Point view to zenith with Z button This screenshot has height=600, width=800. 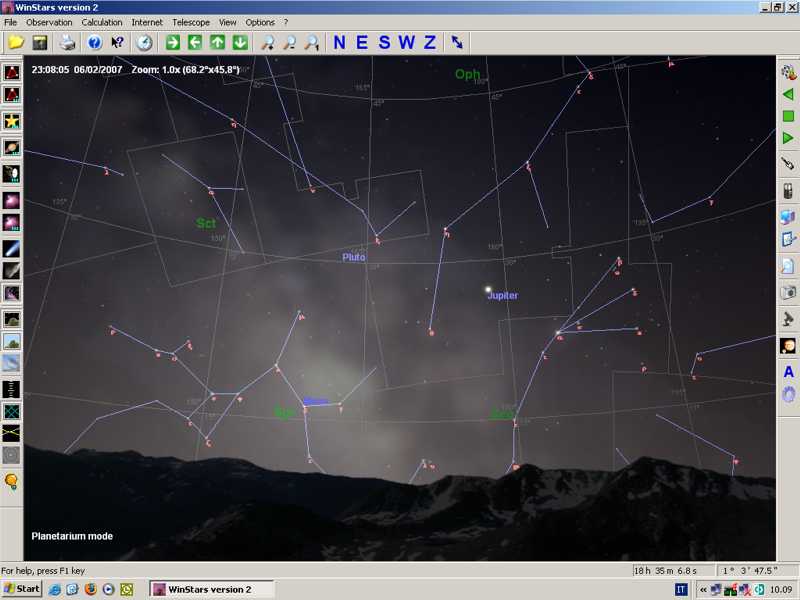click(x=430, y=42)
